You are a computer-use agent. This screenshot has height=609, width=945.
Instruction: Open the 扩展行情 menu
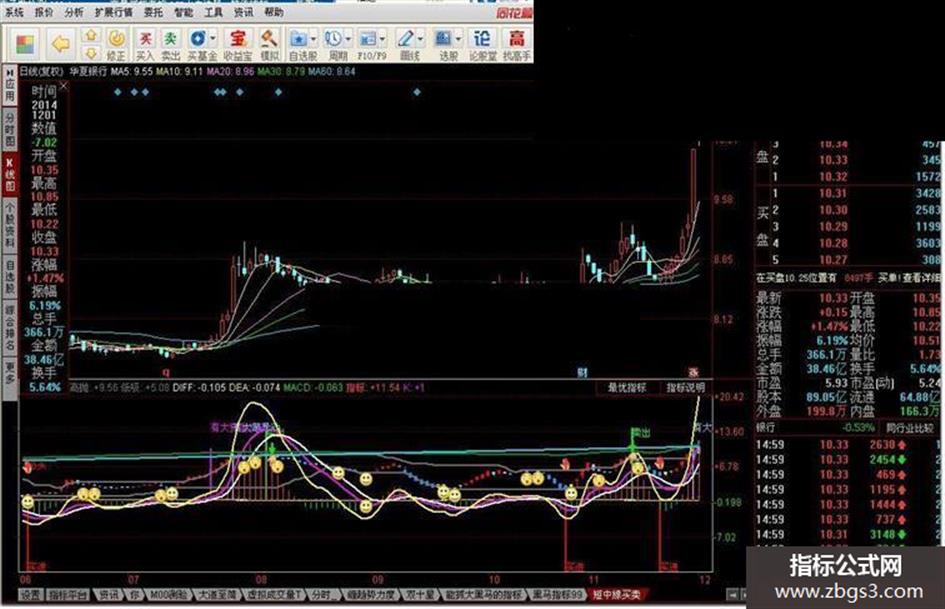coord(113,12)
